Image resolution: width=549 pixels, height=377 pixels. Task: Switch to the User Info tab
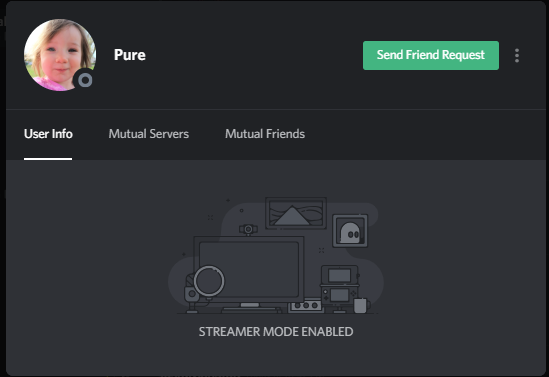48,134
